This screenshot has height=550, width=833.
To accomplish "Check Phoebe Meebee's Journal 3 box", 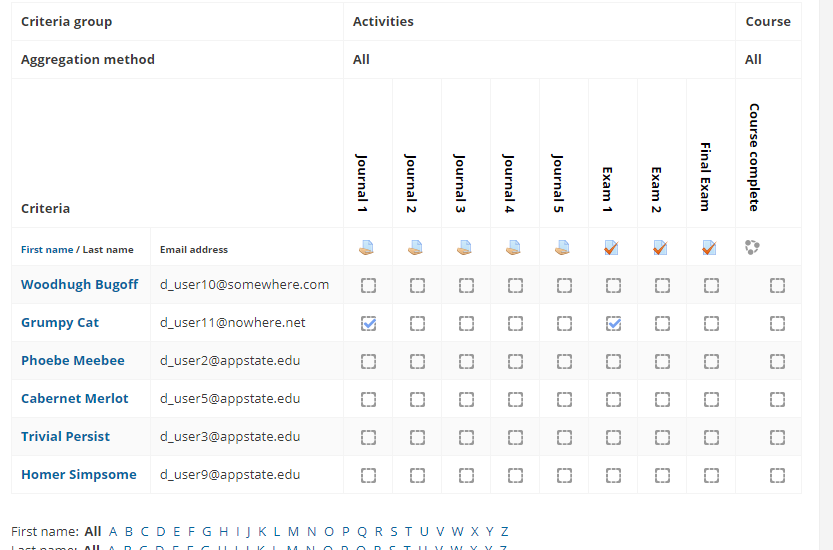I will pos(466,361).
